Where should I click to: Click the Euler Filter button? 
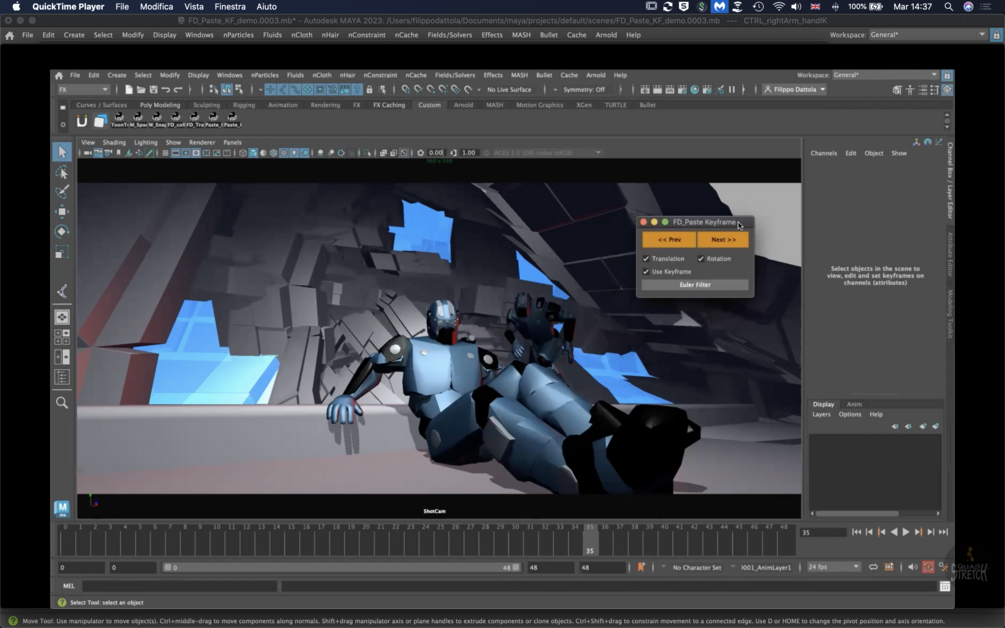tap(695, 285)
